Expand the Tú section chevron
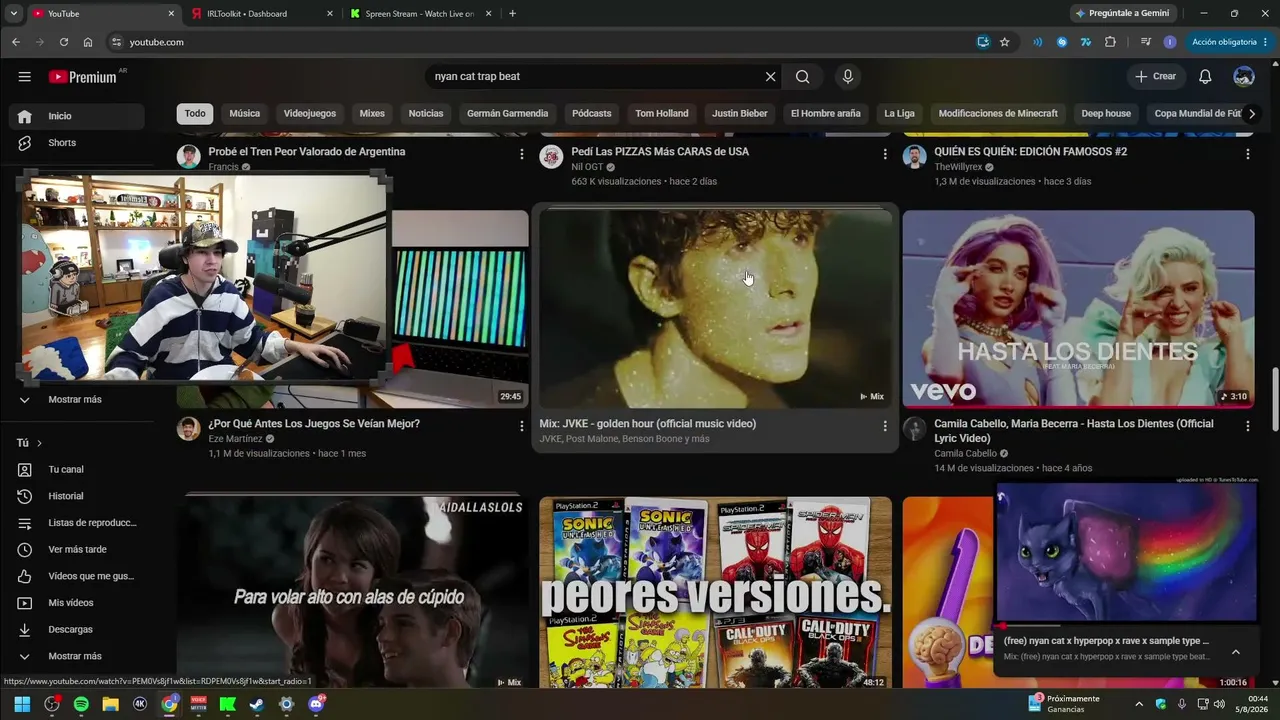 tap(39, 443)
